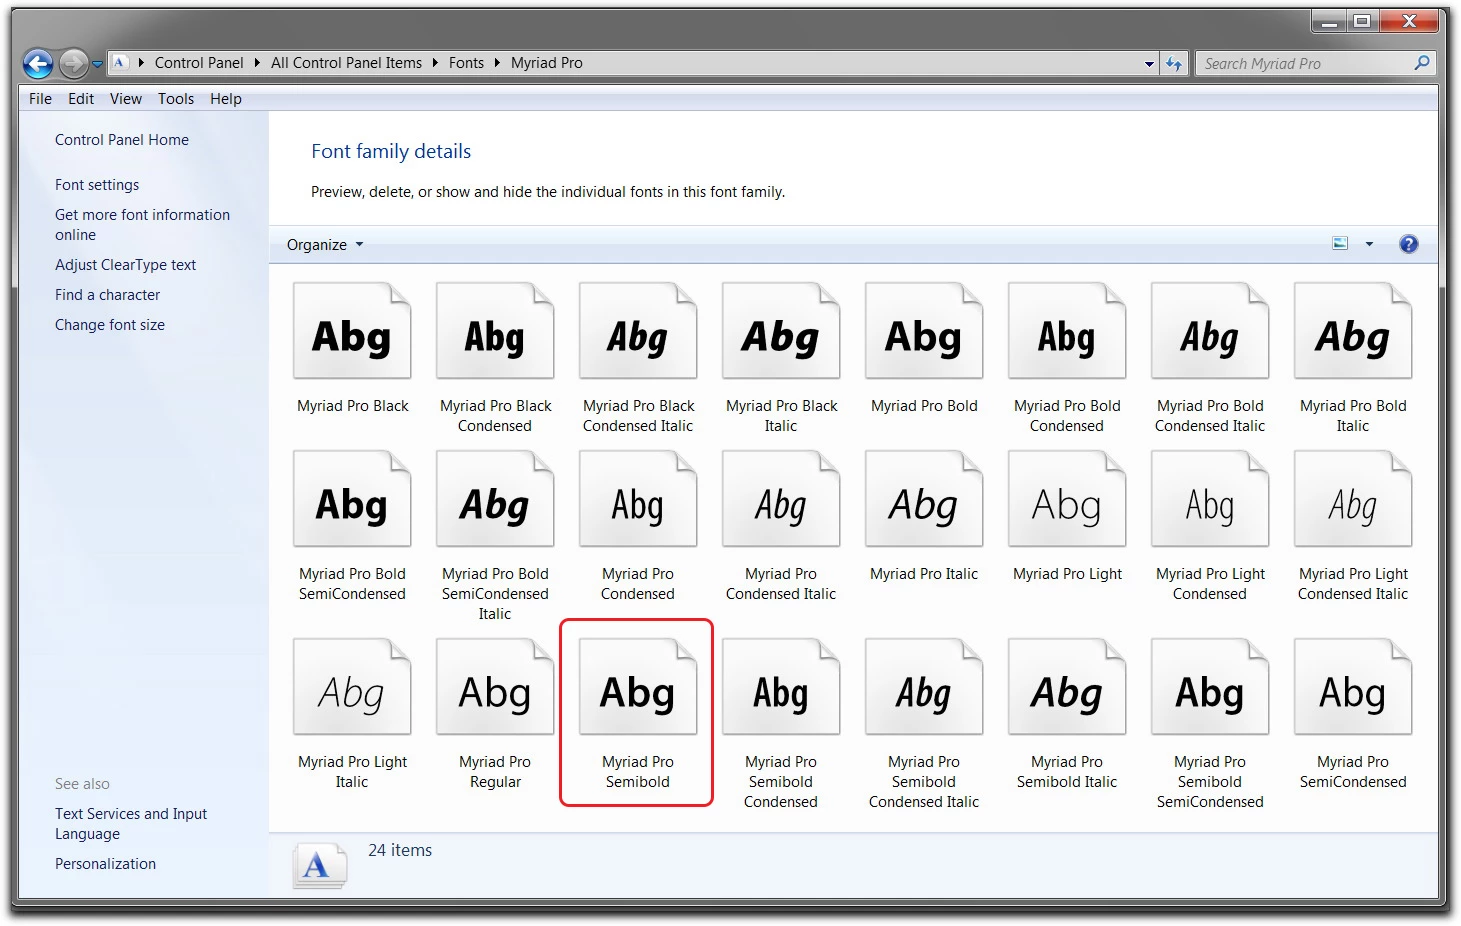Select the Myriad Pro SemiCondensed font icon
Image resolution: width=1461 pixels, height=926 pixels.
coord(1353,687)
